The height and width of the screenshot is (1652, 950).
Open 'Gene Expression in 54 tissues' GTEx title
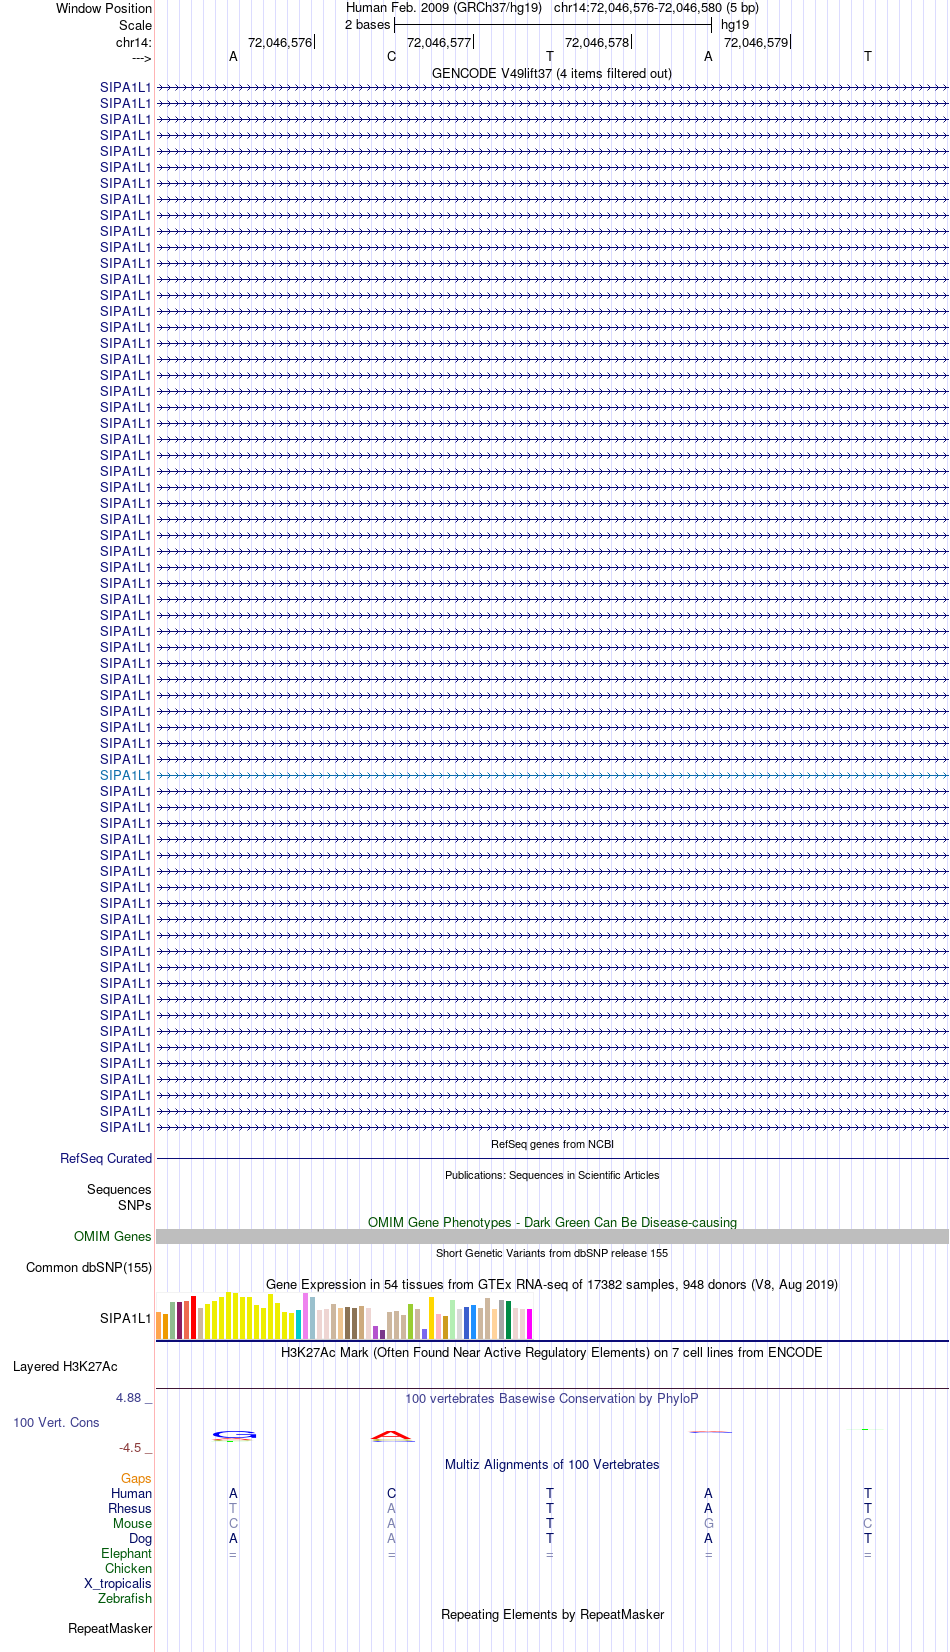[x=552, y=1284]
